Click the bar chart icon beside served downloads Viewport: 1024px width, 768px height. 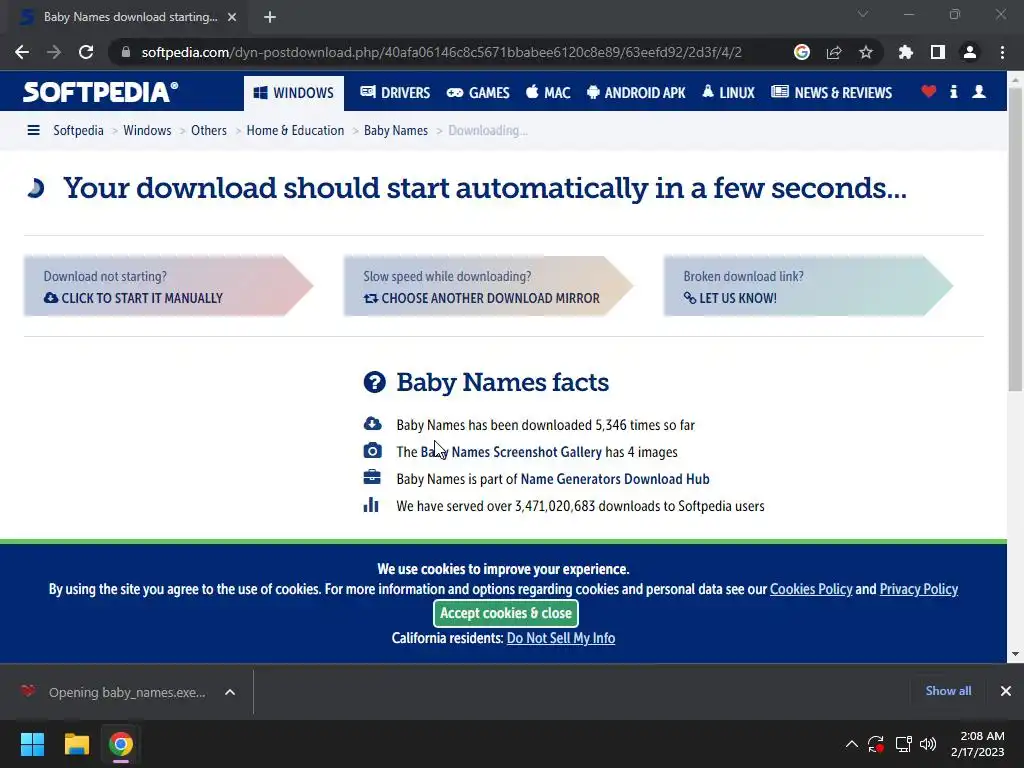[371, 505]
